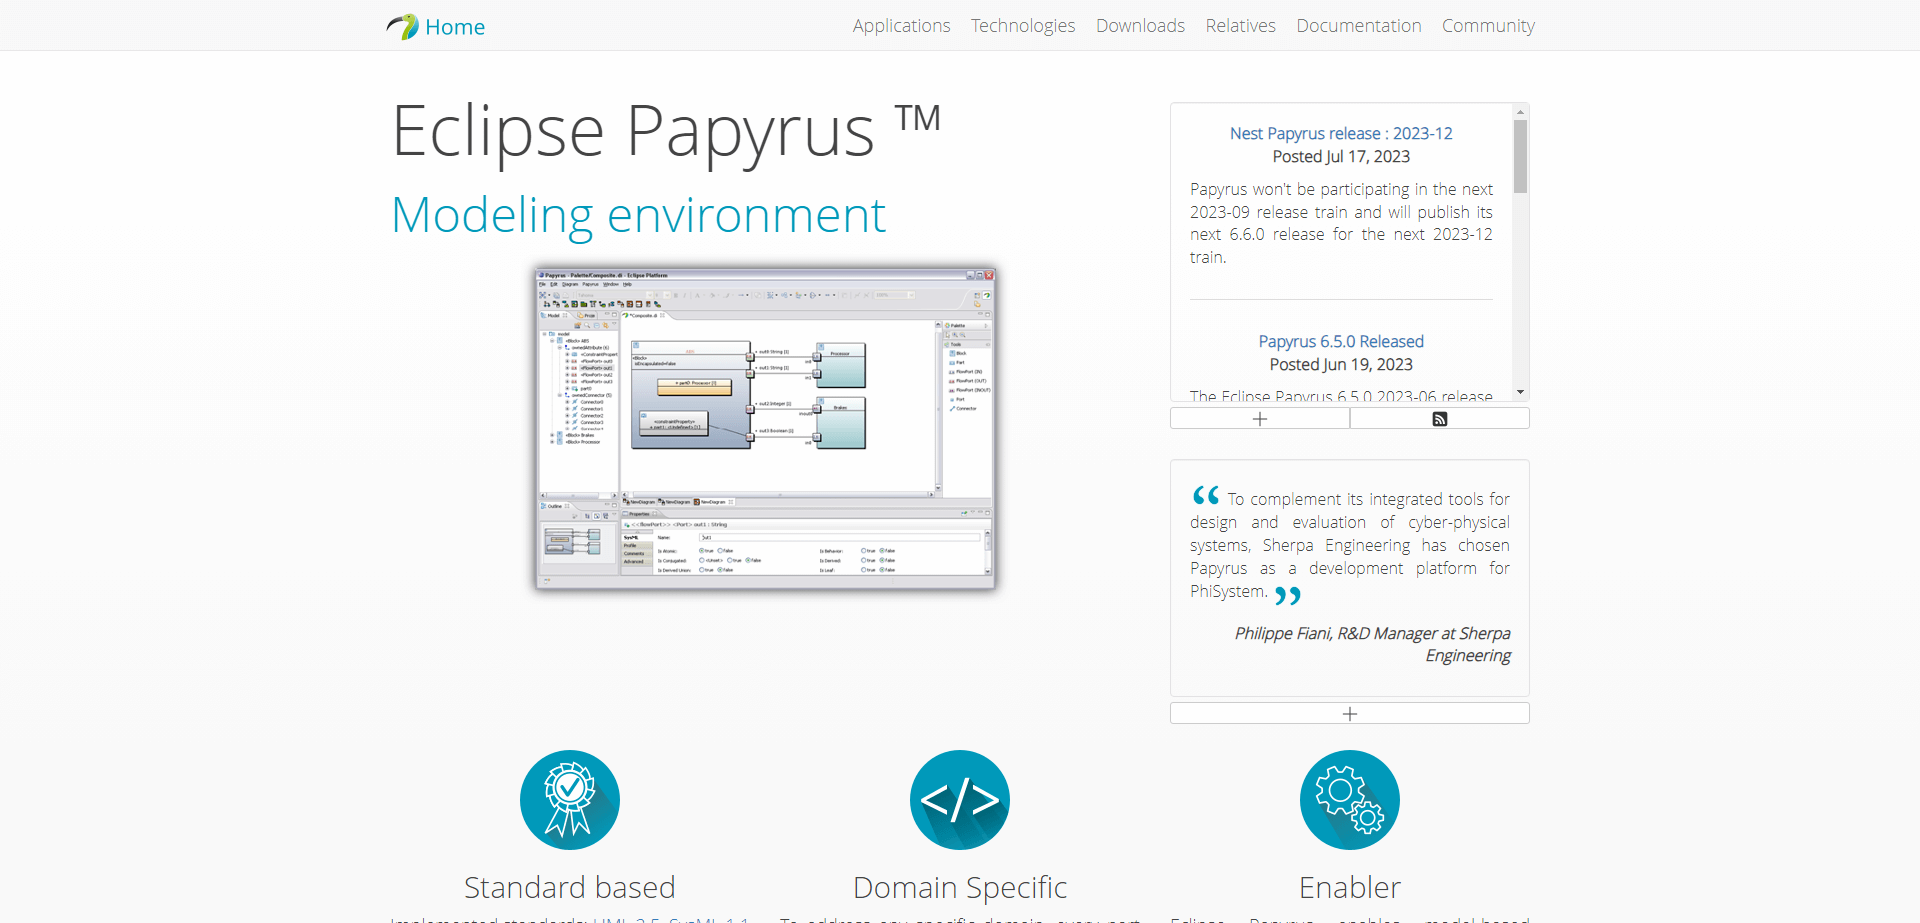
Task: Subscribe using the RSS feed icon
Action: (1440, 418)
